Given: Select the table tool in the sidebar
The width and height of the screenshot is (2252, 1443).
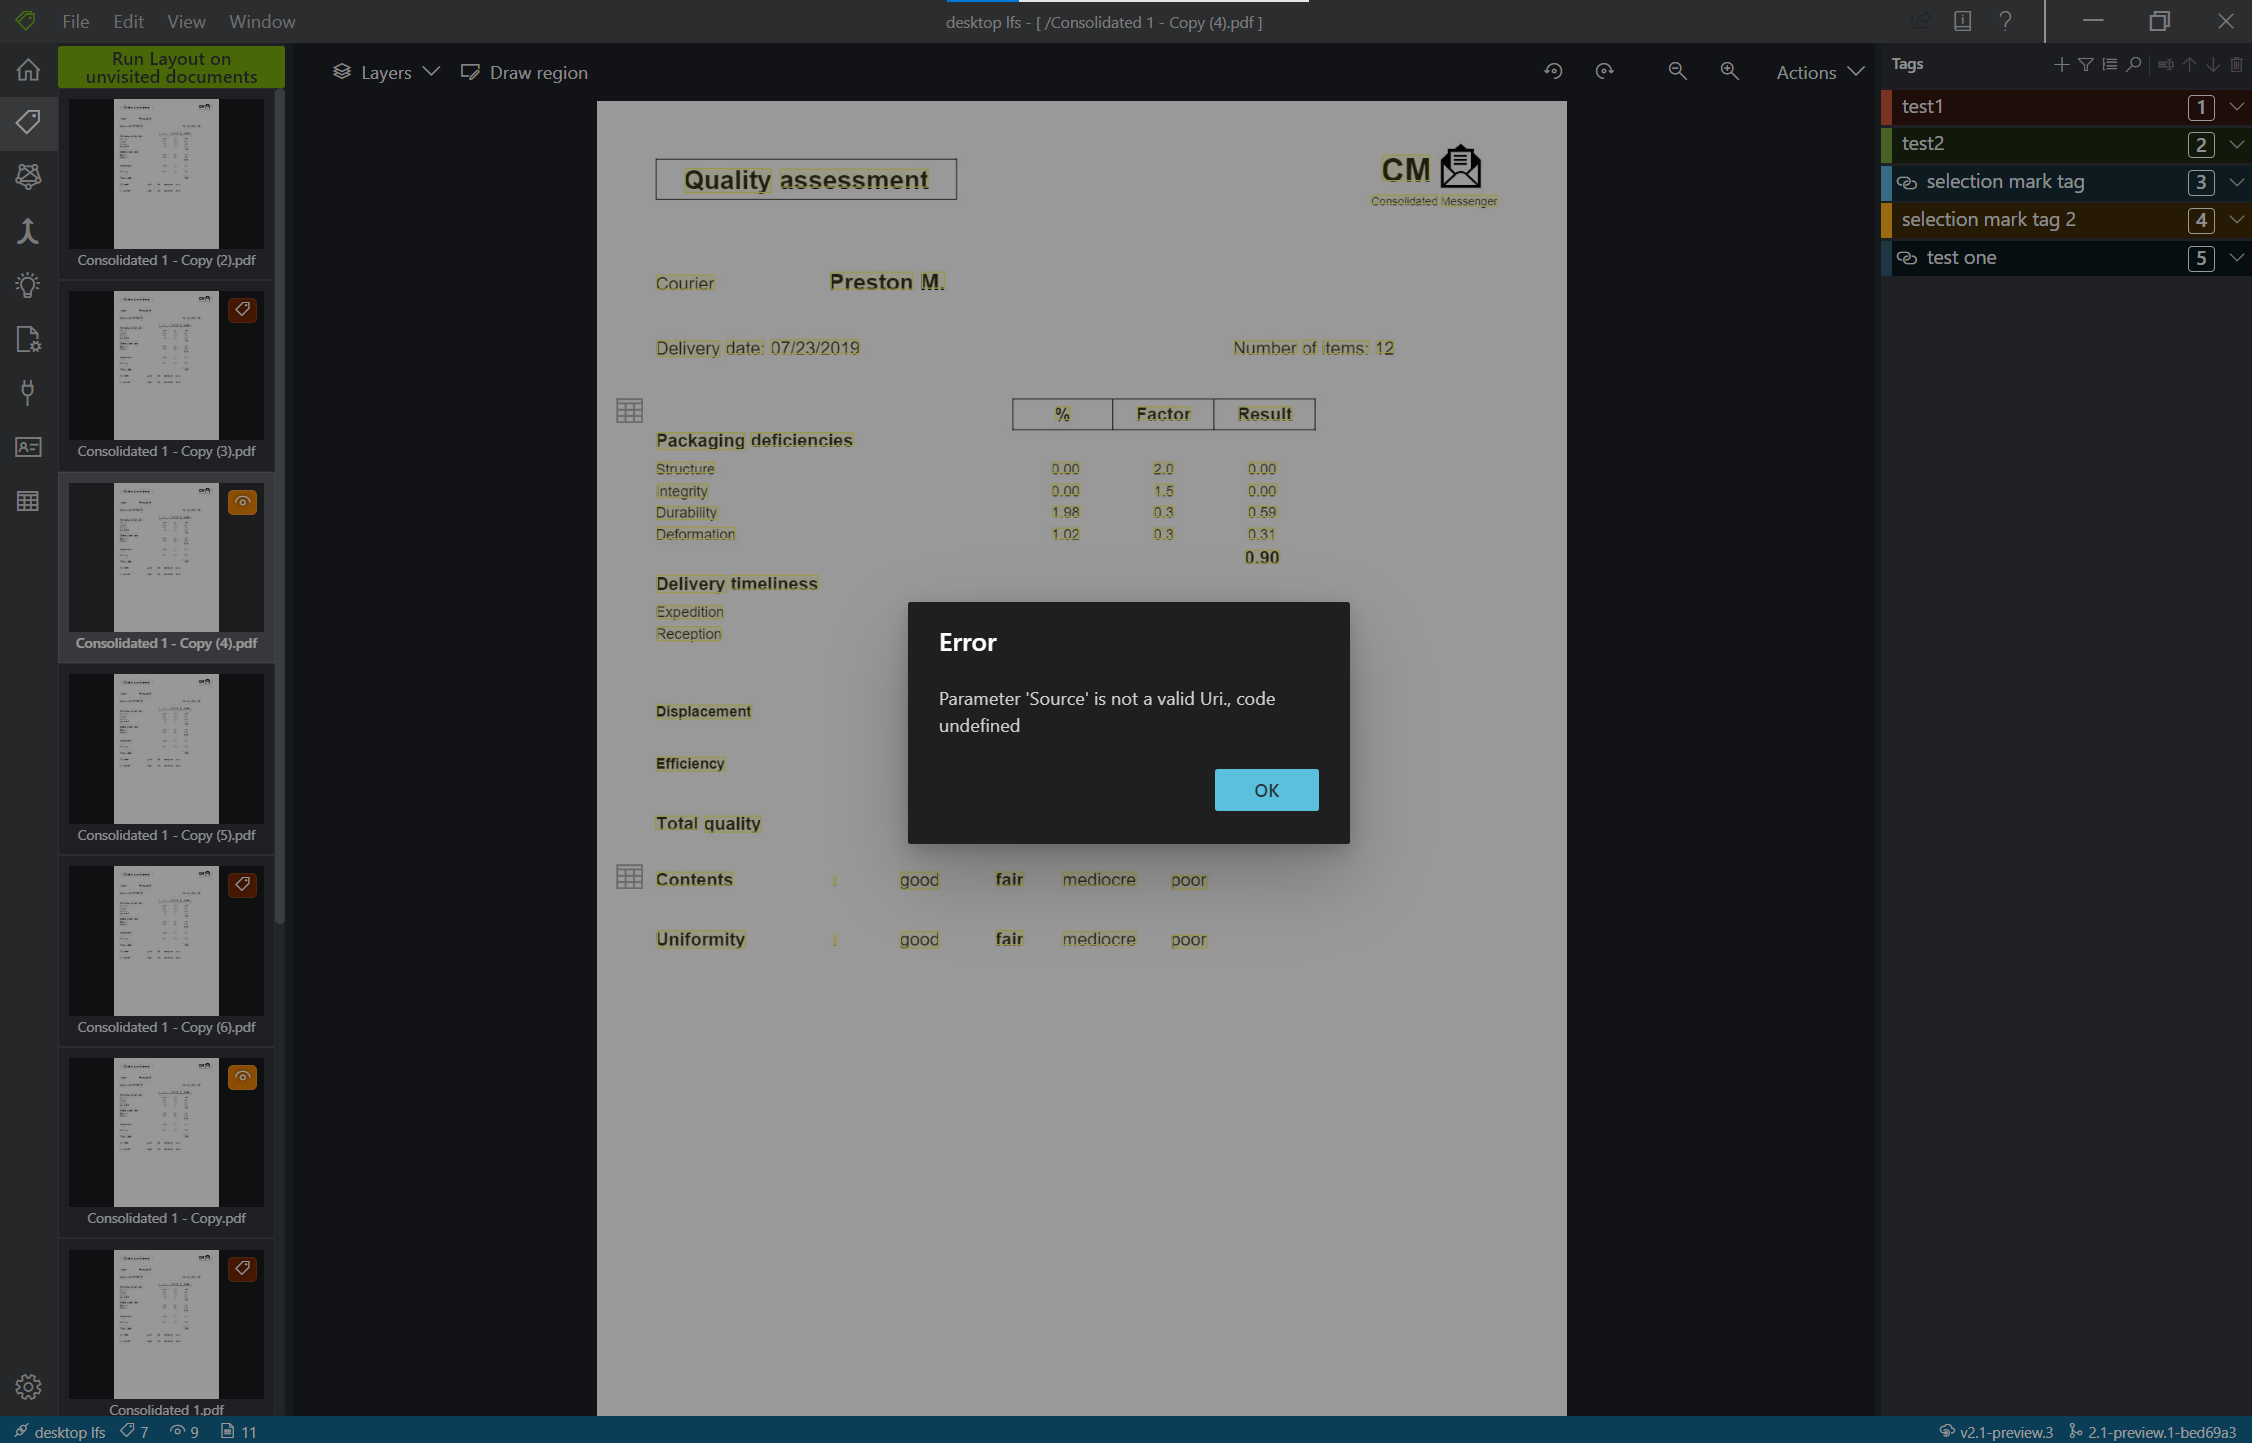Looking at the screenshot, I should click(28, 500).
